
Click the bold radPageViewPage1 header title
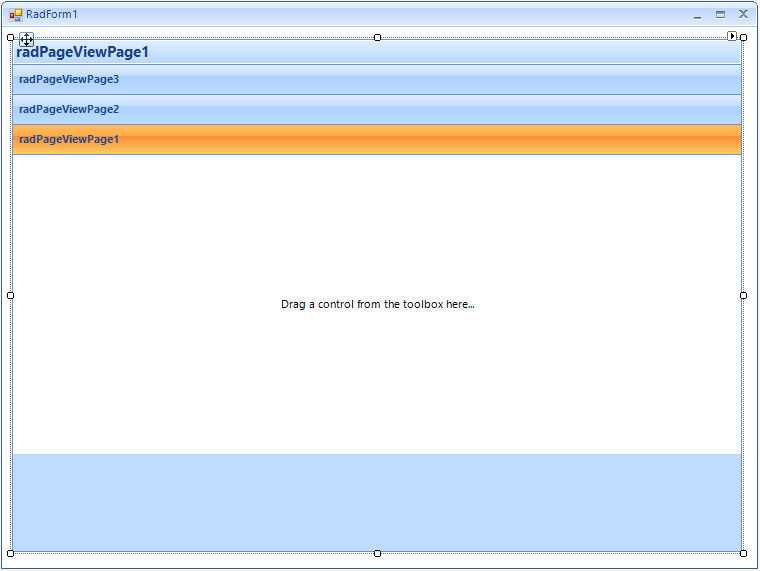pos(82,52)
